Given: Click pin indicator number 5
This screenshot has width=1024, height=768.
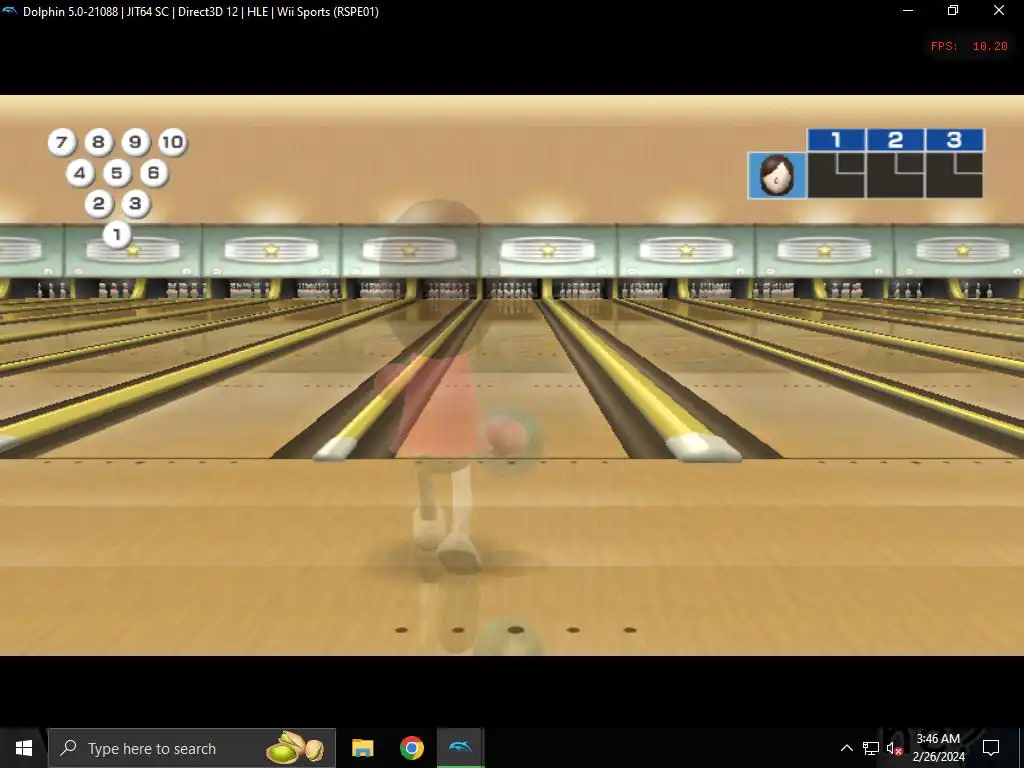Looking at the screenshot, I should pos(117,172).
